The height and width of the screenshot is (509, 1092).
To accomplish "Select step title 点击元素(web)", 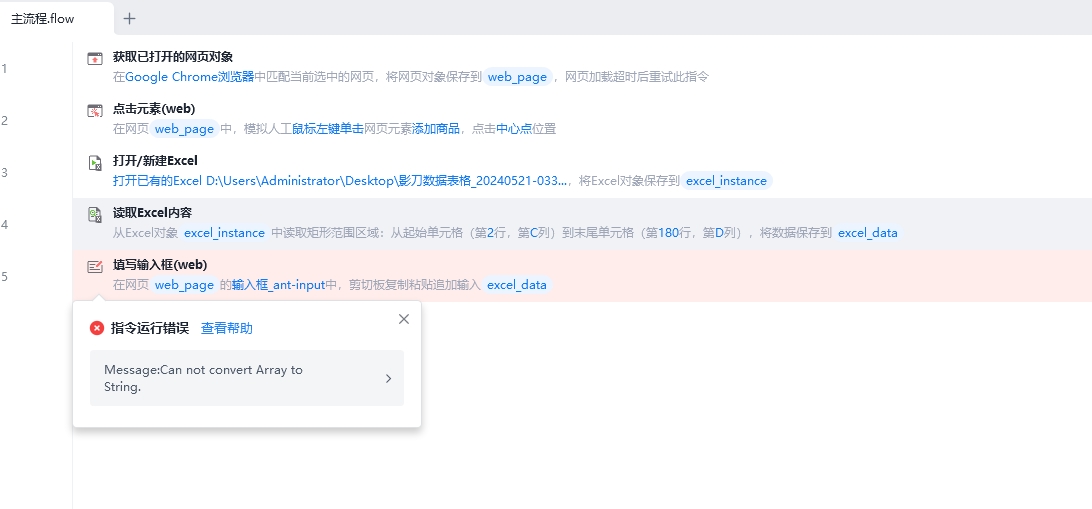I will 154,109.
